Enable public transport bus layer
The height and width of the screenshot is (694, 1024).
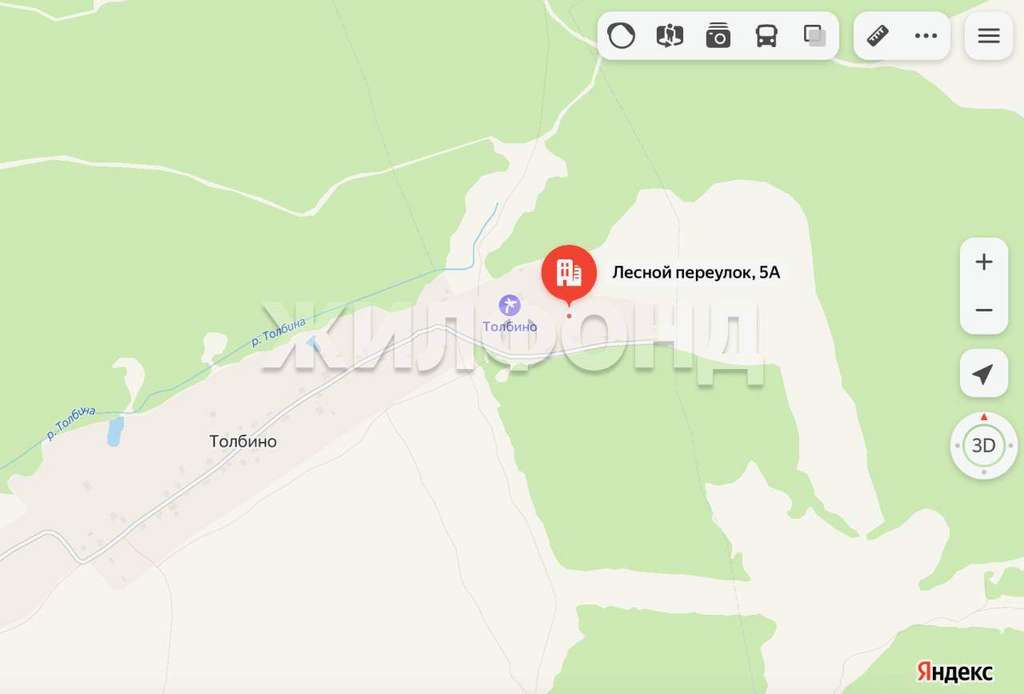(766, 35)
